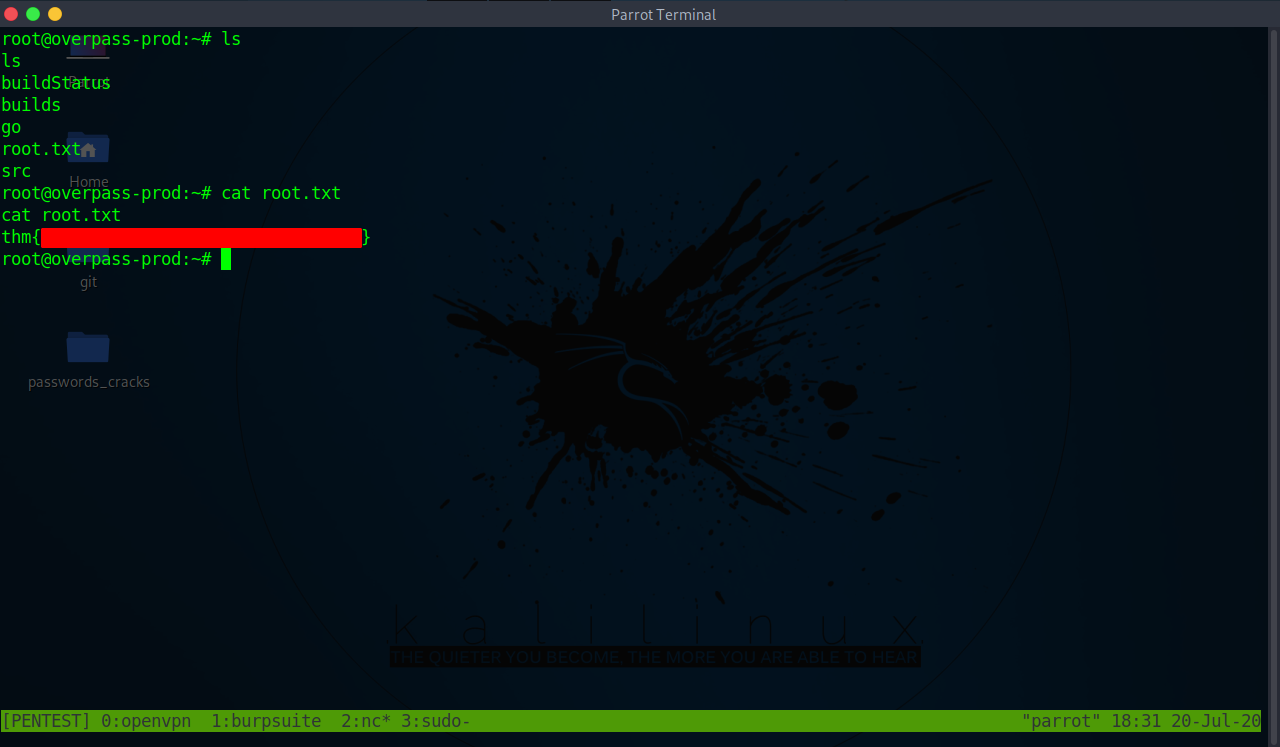This screenshot has width=1280, height=747.
Task: Click the green window button in title bar
Action: click(x=33, y=14)
